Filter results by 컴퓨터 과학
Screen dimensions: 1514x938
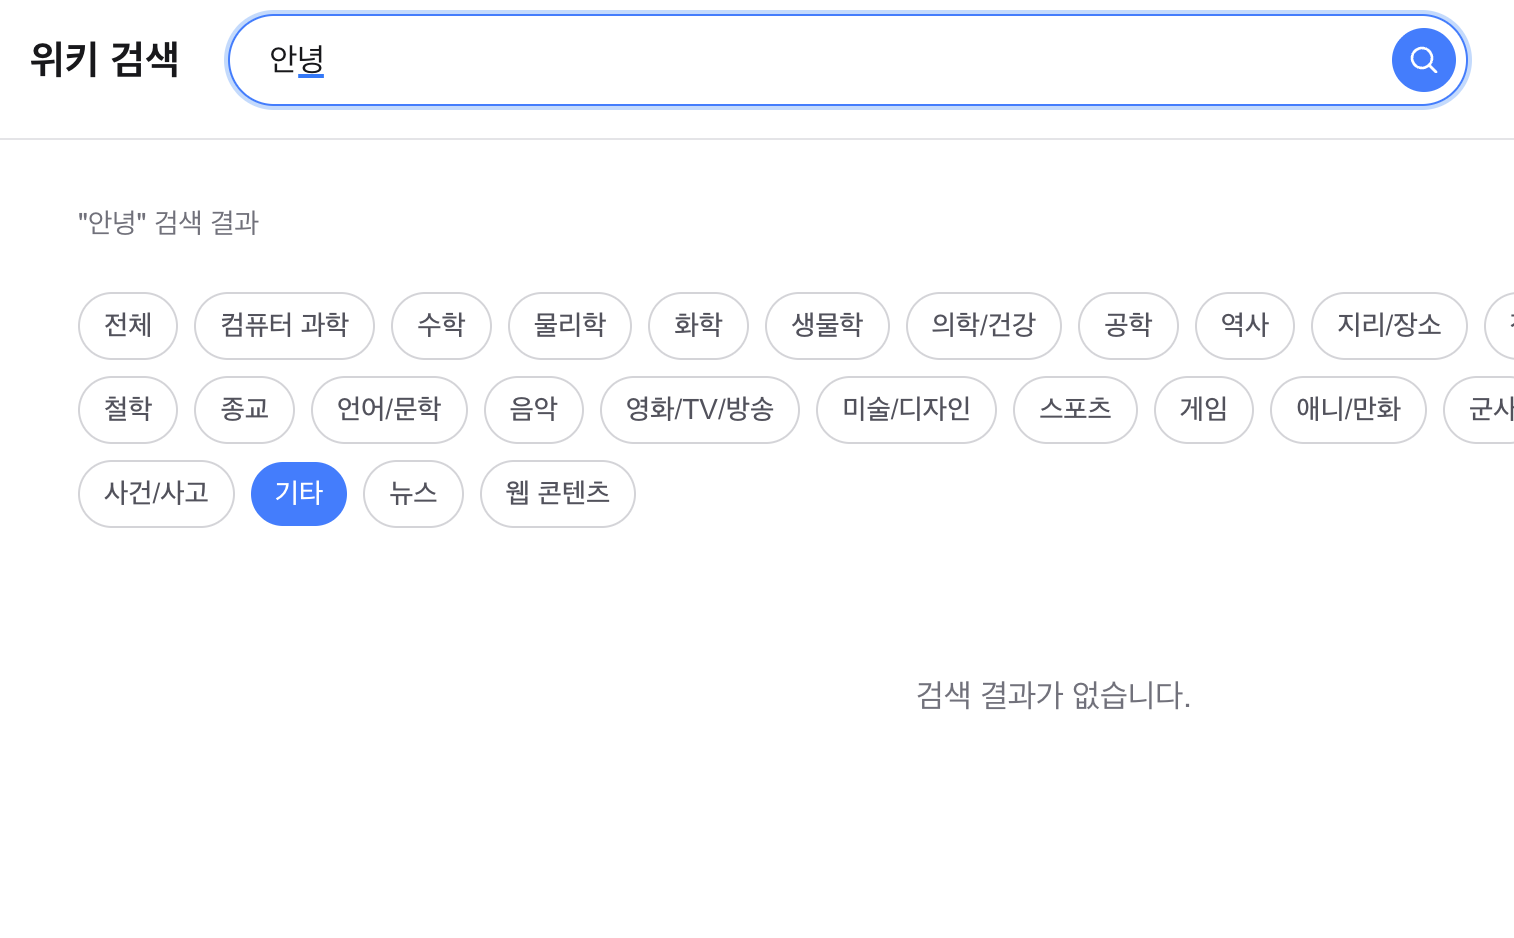[284, 325]
